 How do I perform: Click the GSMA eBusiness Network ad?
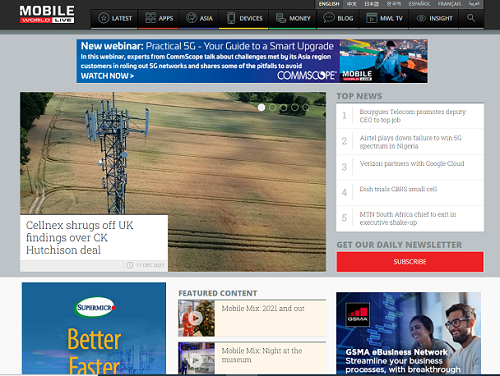pyautogui.click(x=408, y=333)
